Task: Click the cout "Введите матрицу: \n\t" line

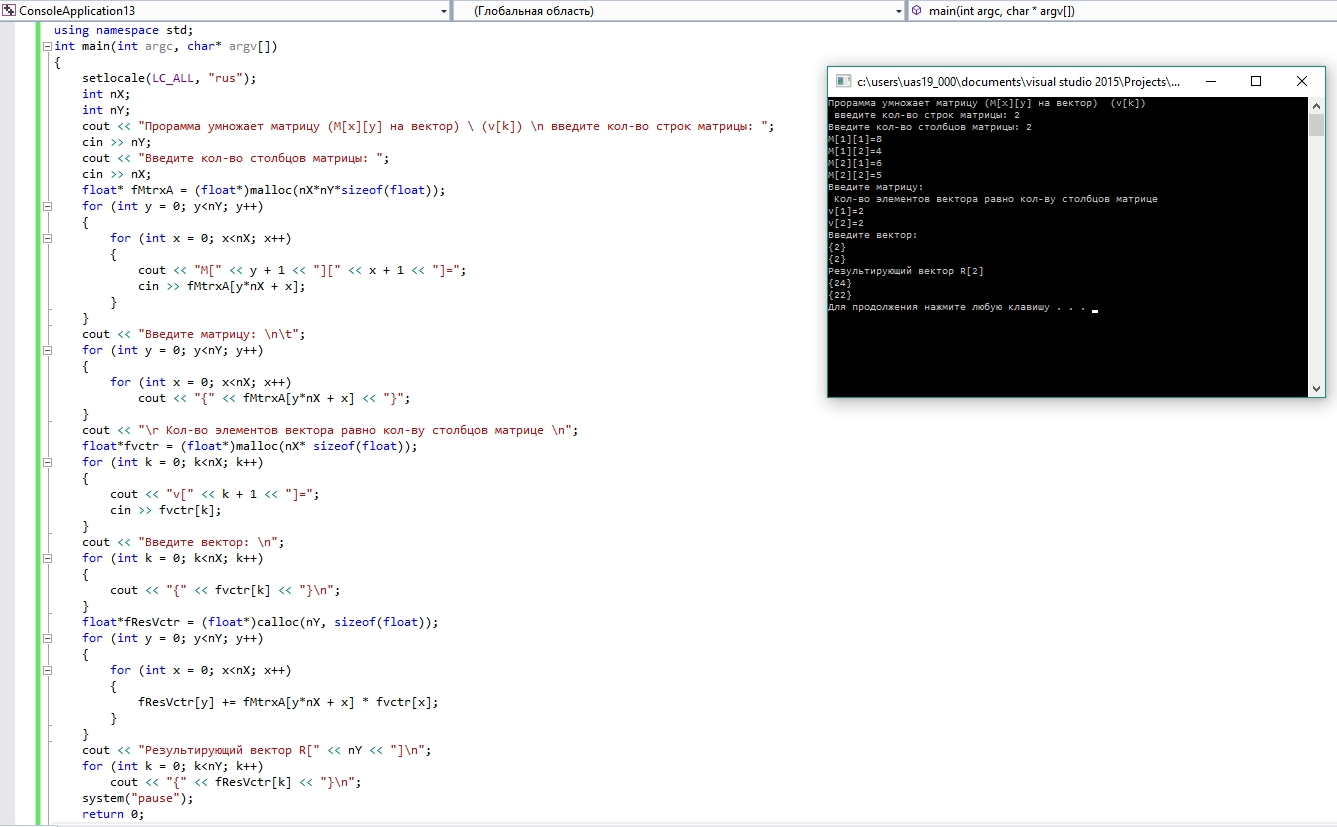Action: [193, 334]
